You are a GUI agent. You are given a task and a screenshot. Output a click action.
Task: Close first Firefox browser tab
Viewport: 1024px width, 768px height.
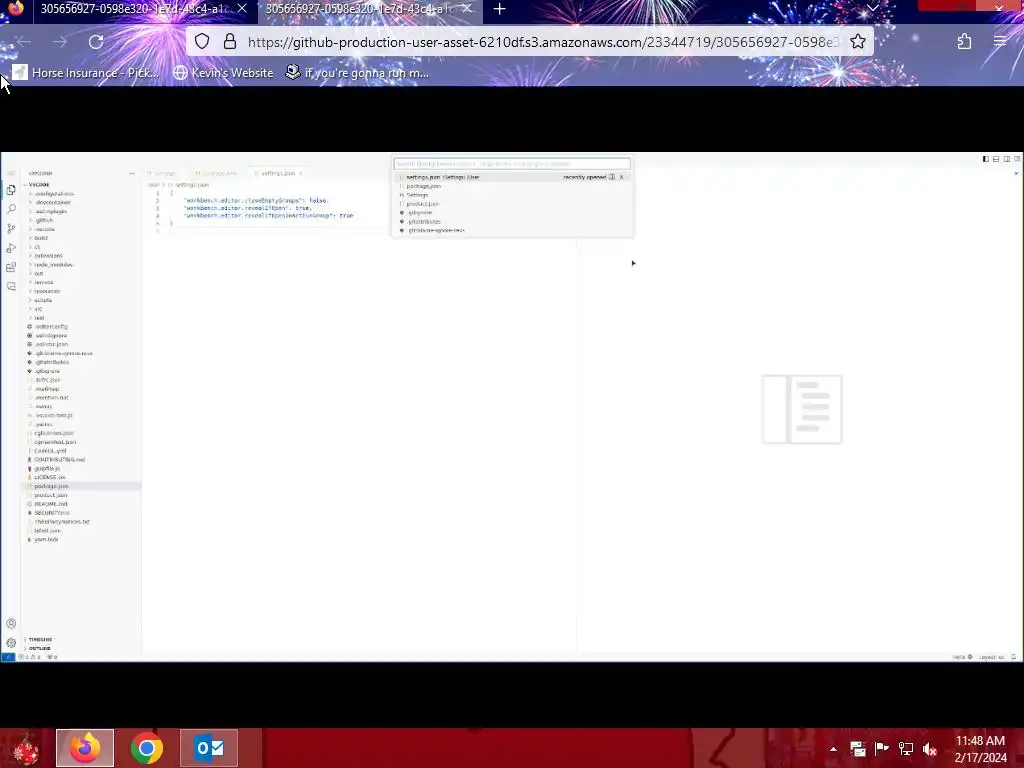click(x=242, y=8)
